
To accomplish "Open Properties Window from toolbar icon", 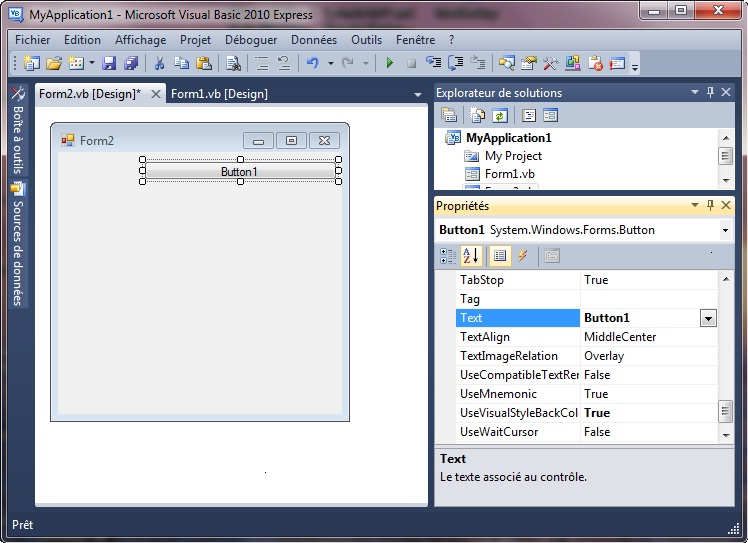I will 529,63.
